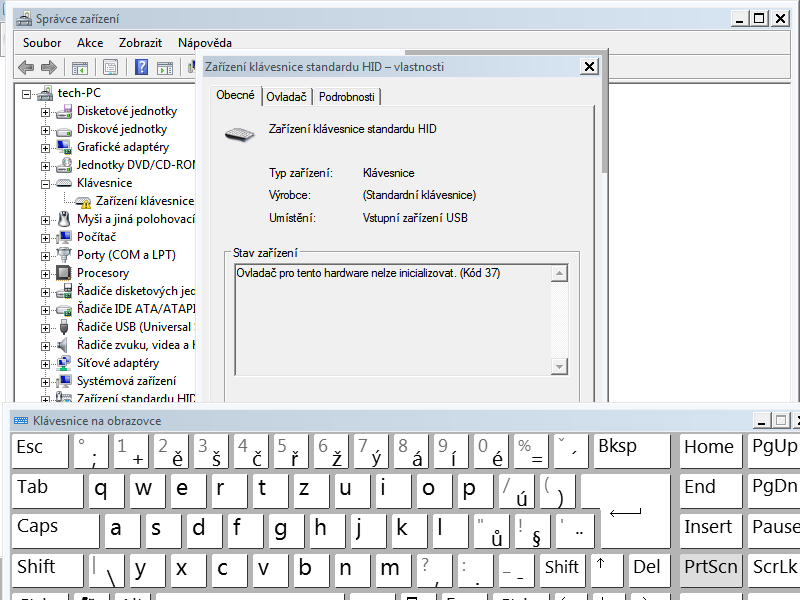Click the Forward arrow toolbar icon
Image resolution: width=800 pixels, height=600 pixels.
pos(48,67)
